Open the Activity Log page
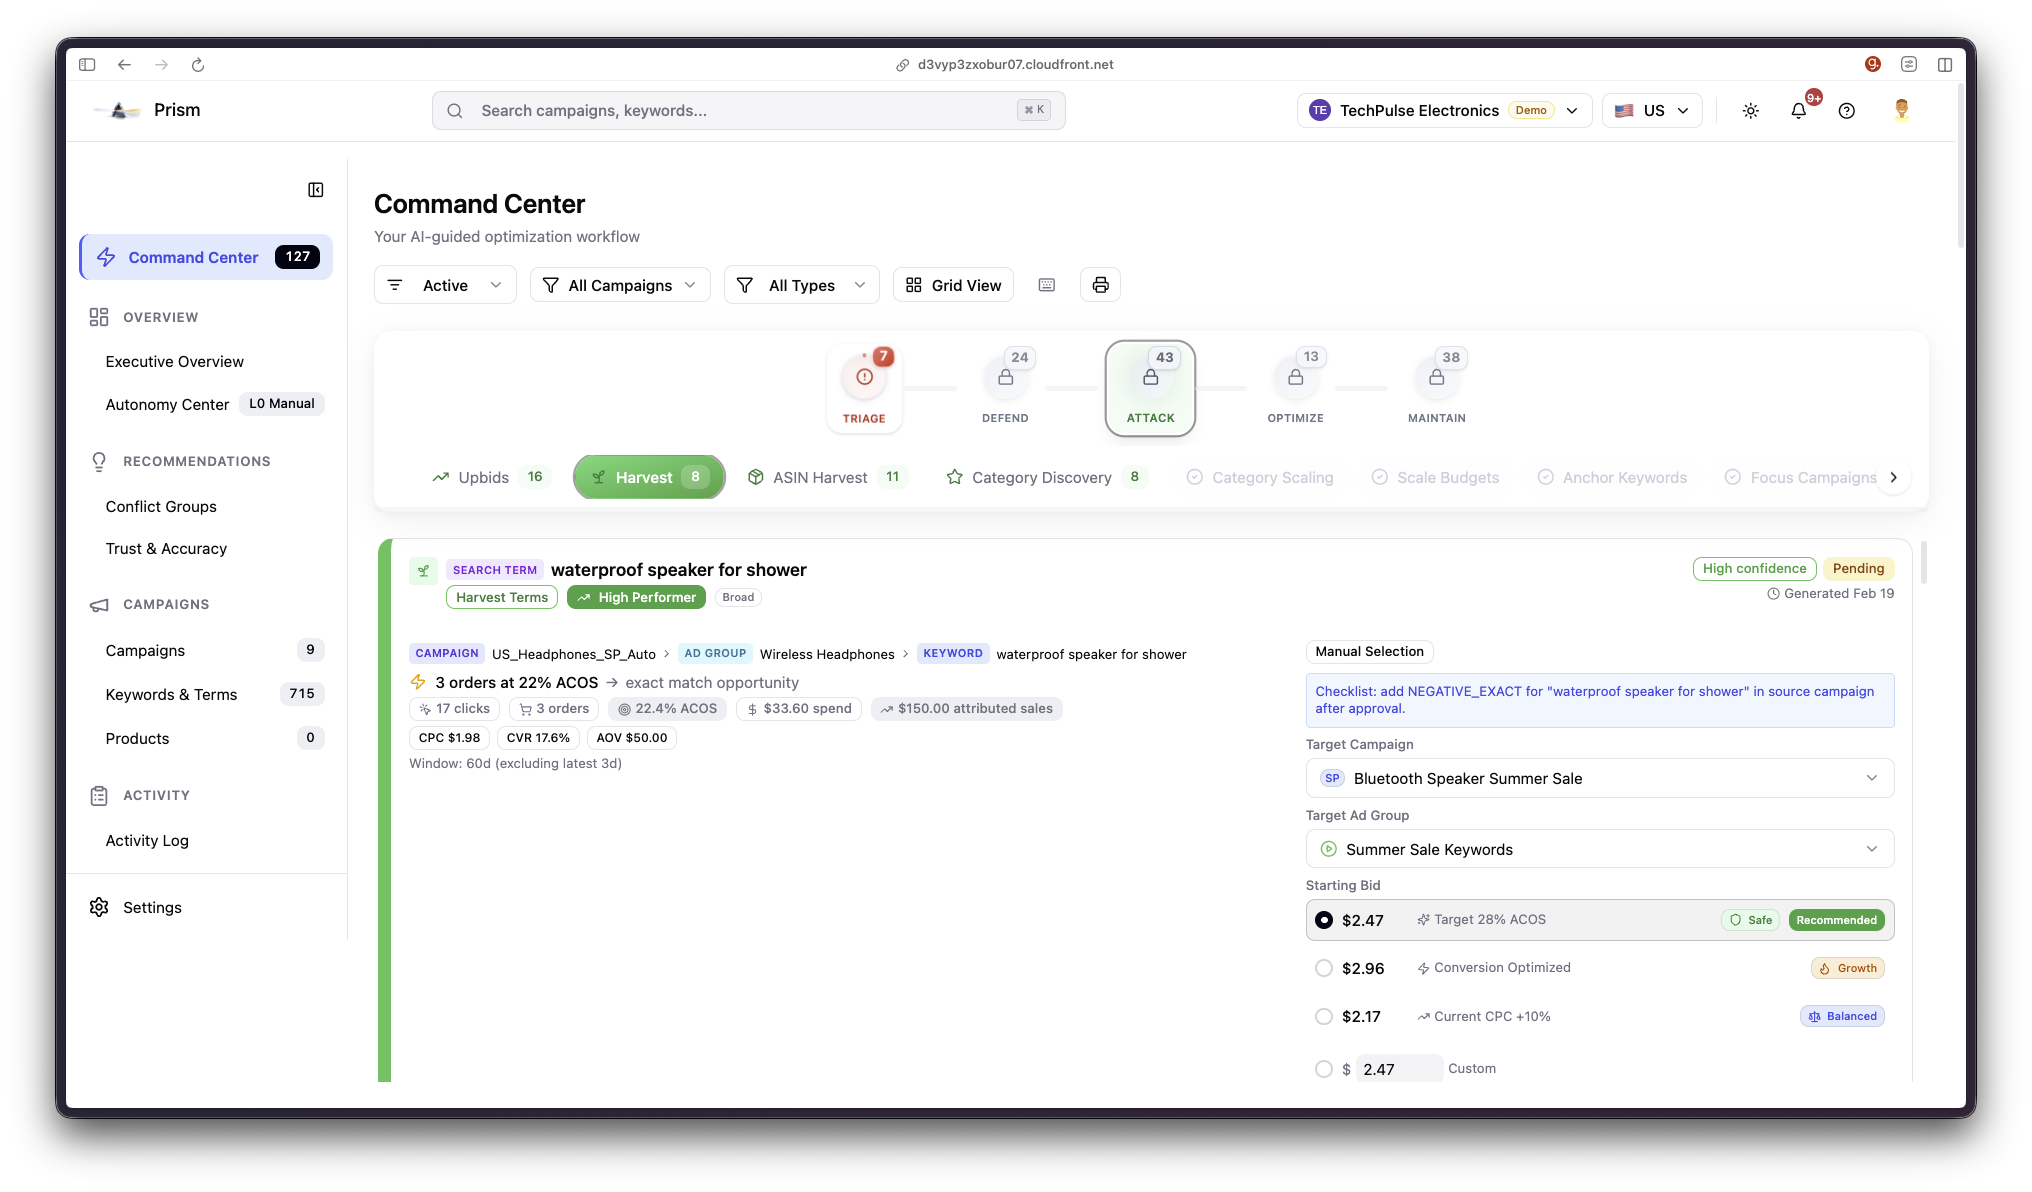2032x1192 pixels. 147,840
